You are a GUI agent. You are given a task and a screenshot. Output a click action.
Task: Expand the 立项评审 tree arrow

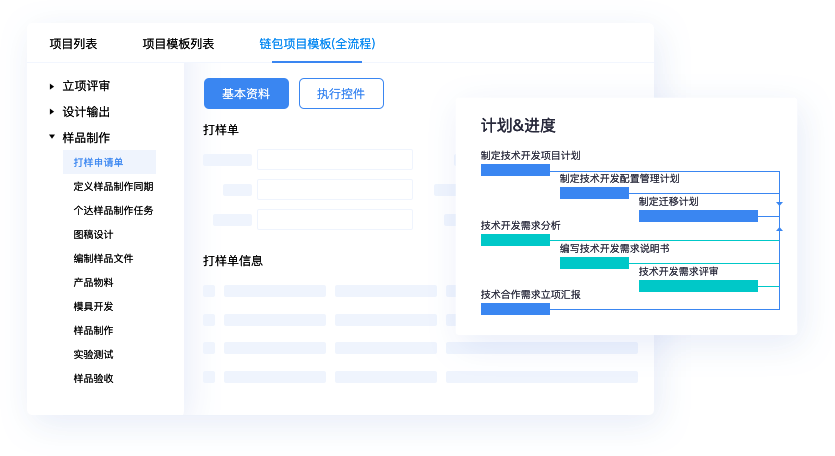(x=52, y=86)
